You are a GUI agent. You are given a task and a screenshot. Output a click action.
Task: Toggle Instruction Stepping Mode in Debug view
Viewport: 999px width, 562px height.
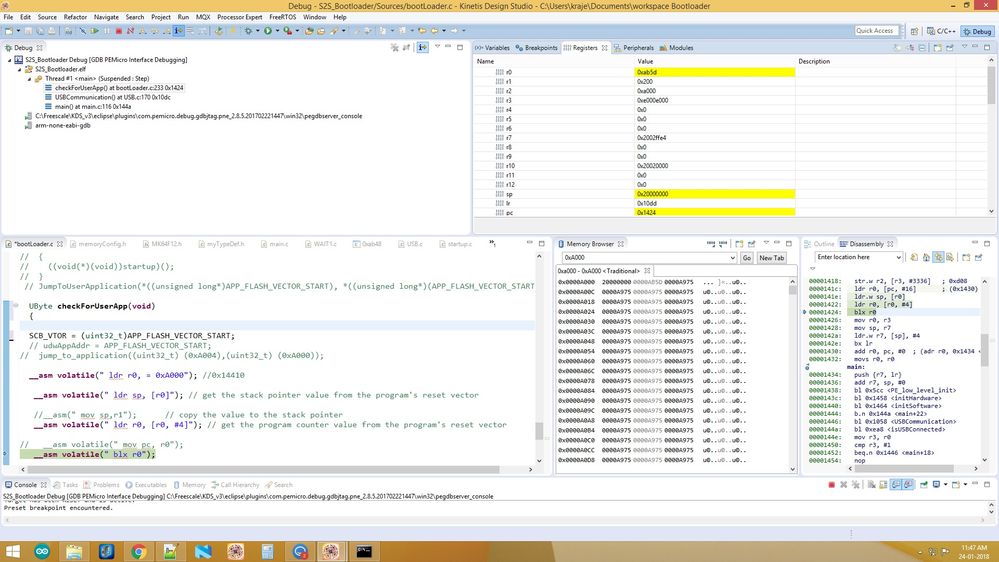pos(422,48)
